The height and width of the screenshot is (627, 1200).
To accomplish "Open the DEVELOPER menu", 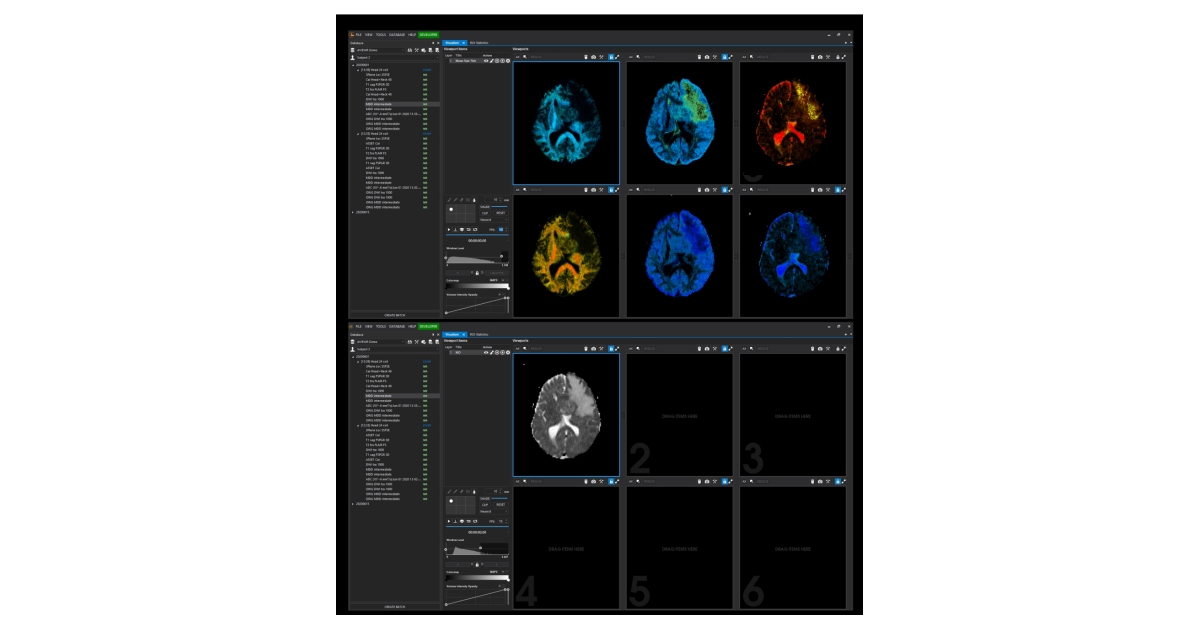I will click(428, 35).
